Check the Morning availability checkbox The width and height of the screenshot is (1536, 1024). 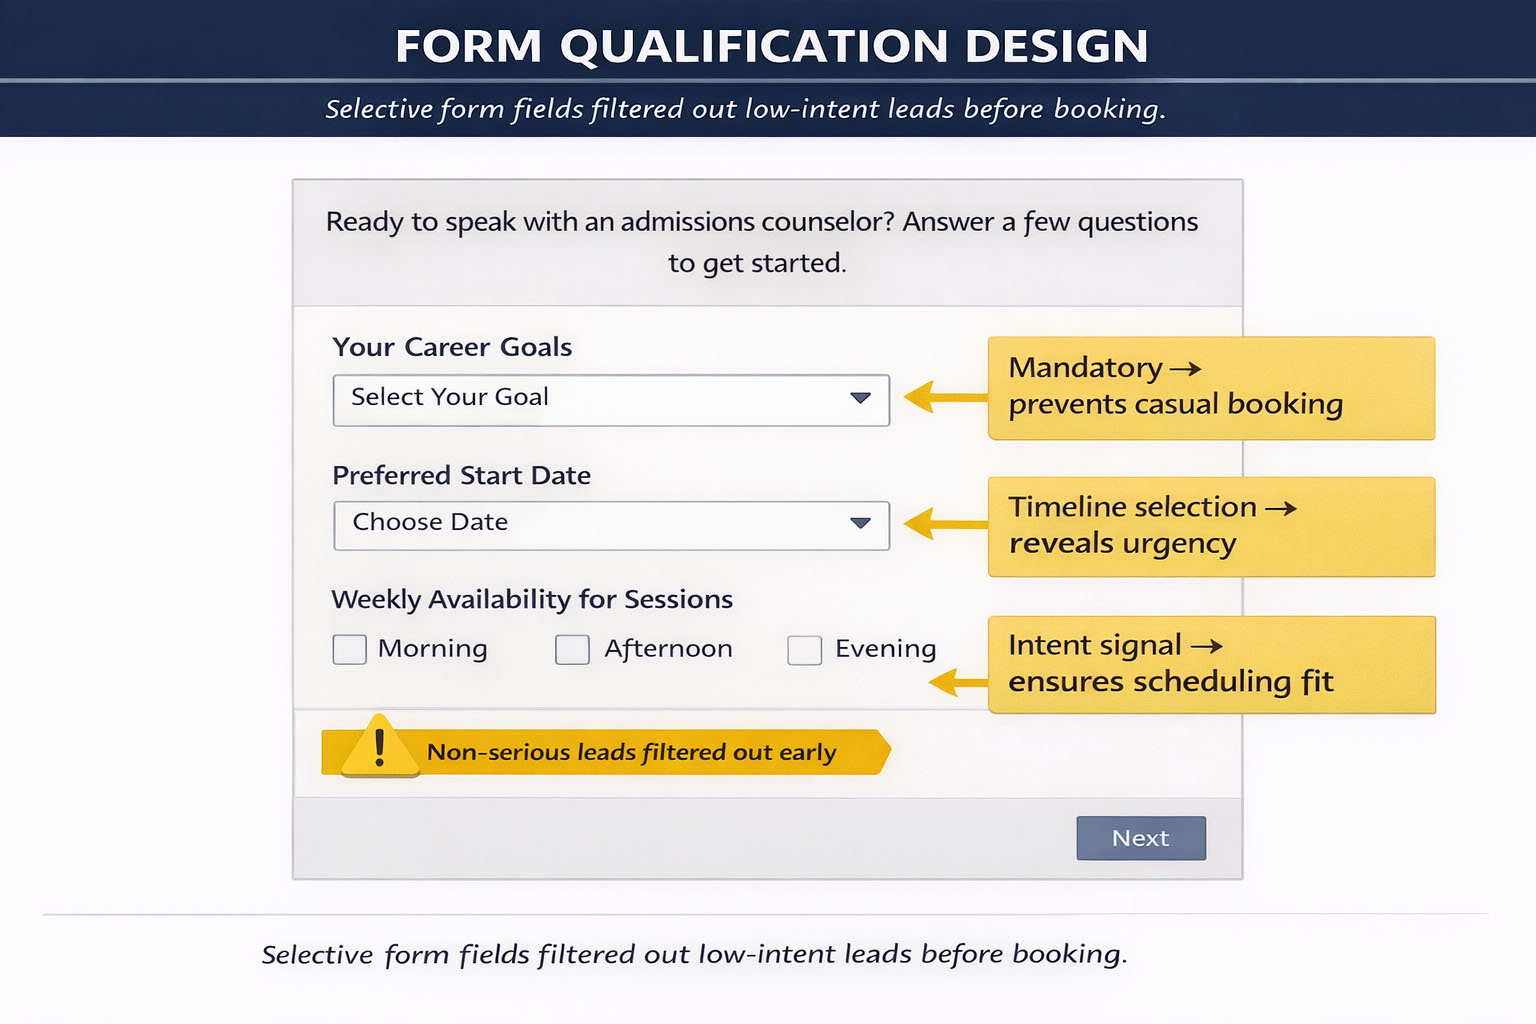pos(349,649)
